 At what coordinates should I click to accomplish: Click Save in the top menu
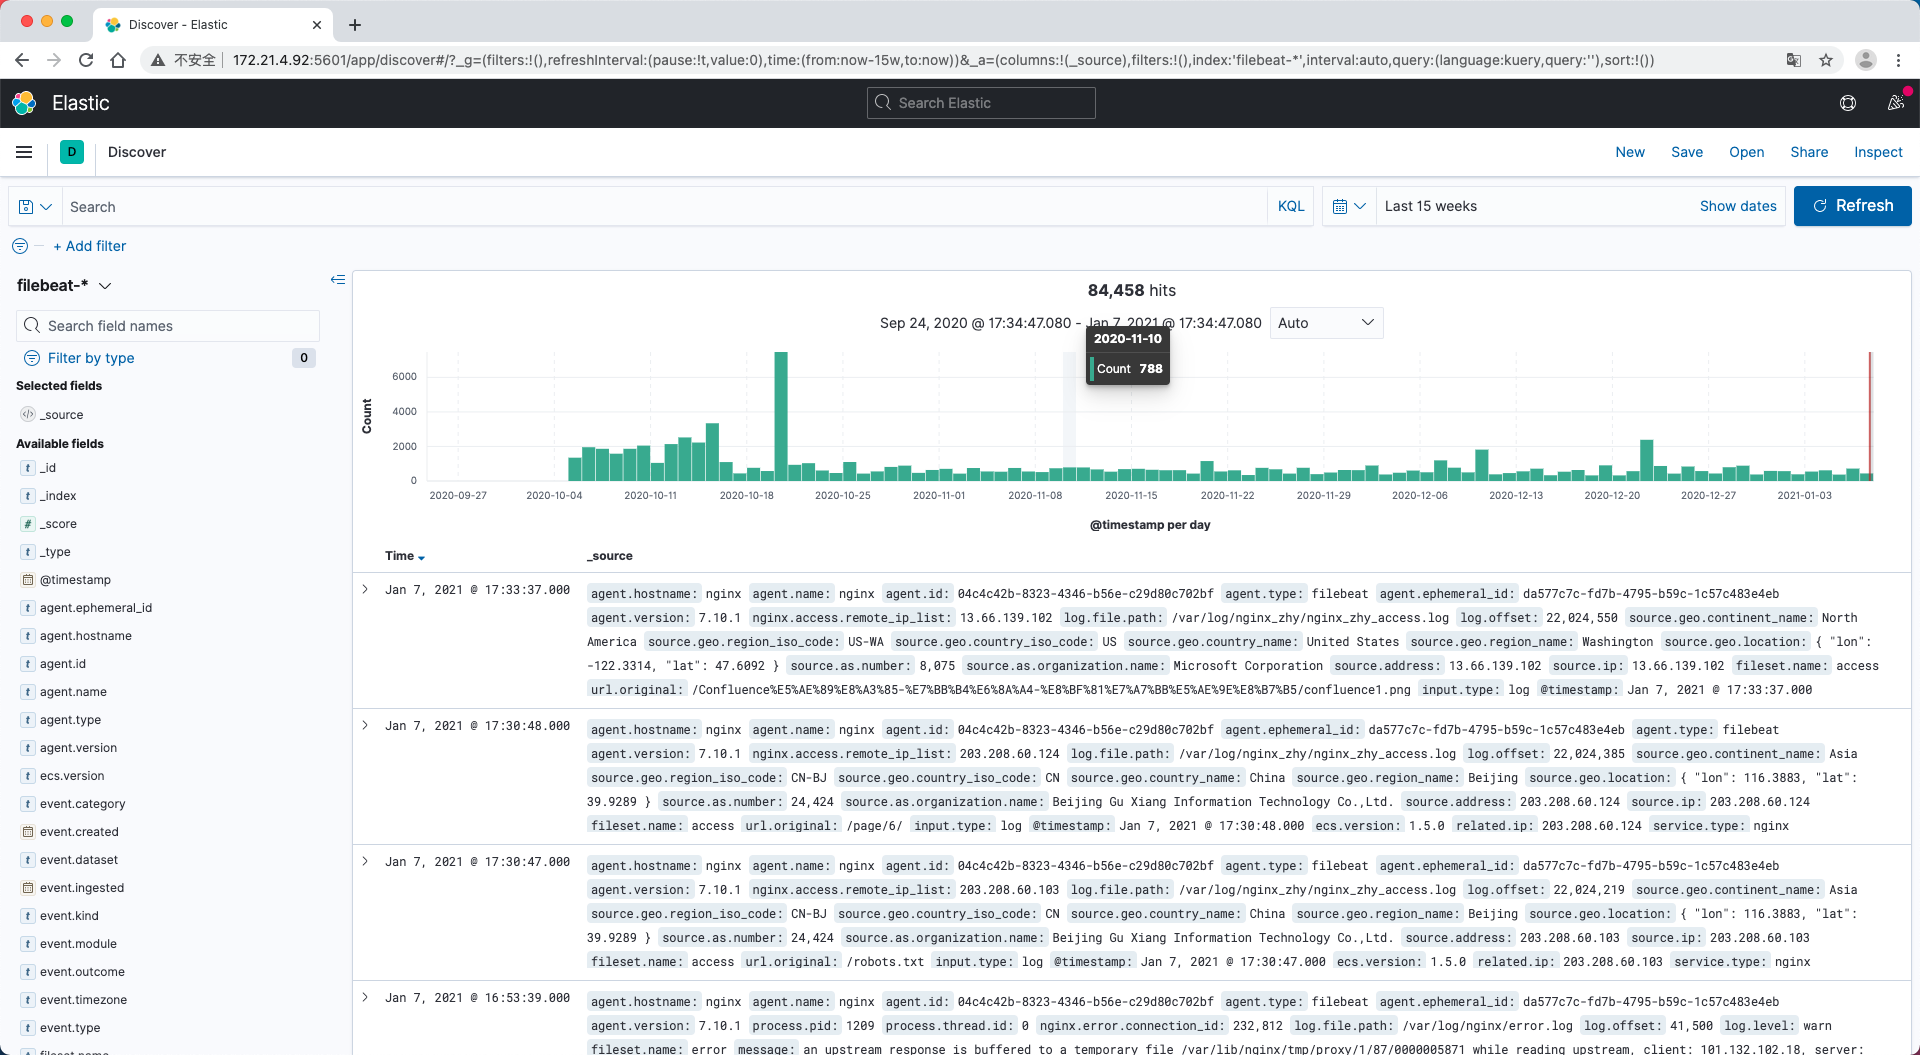coord(1687,152)
